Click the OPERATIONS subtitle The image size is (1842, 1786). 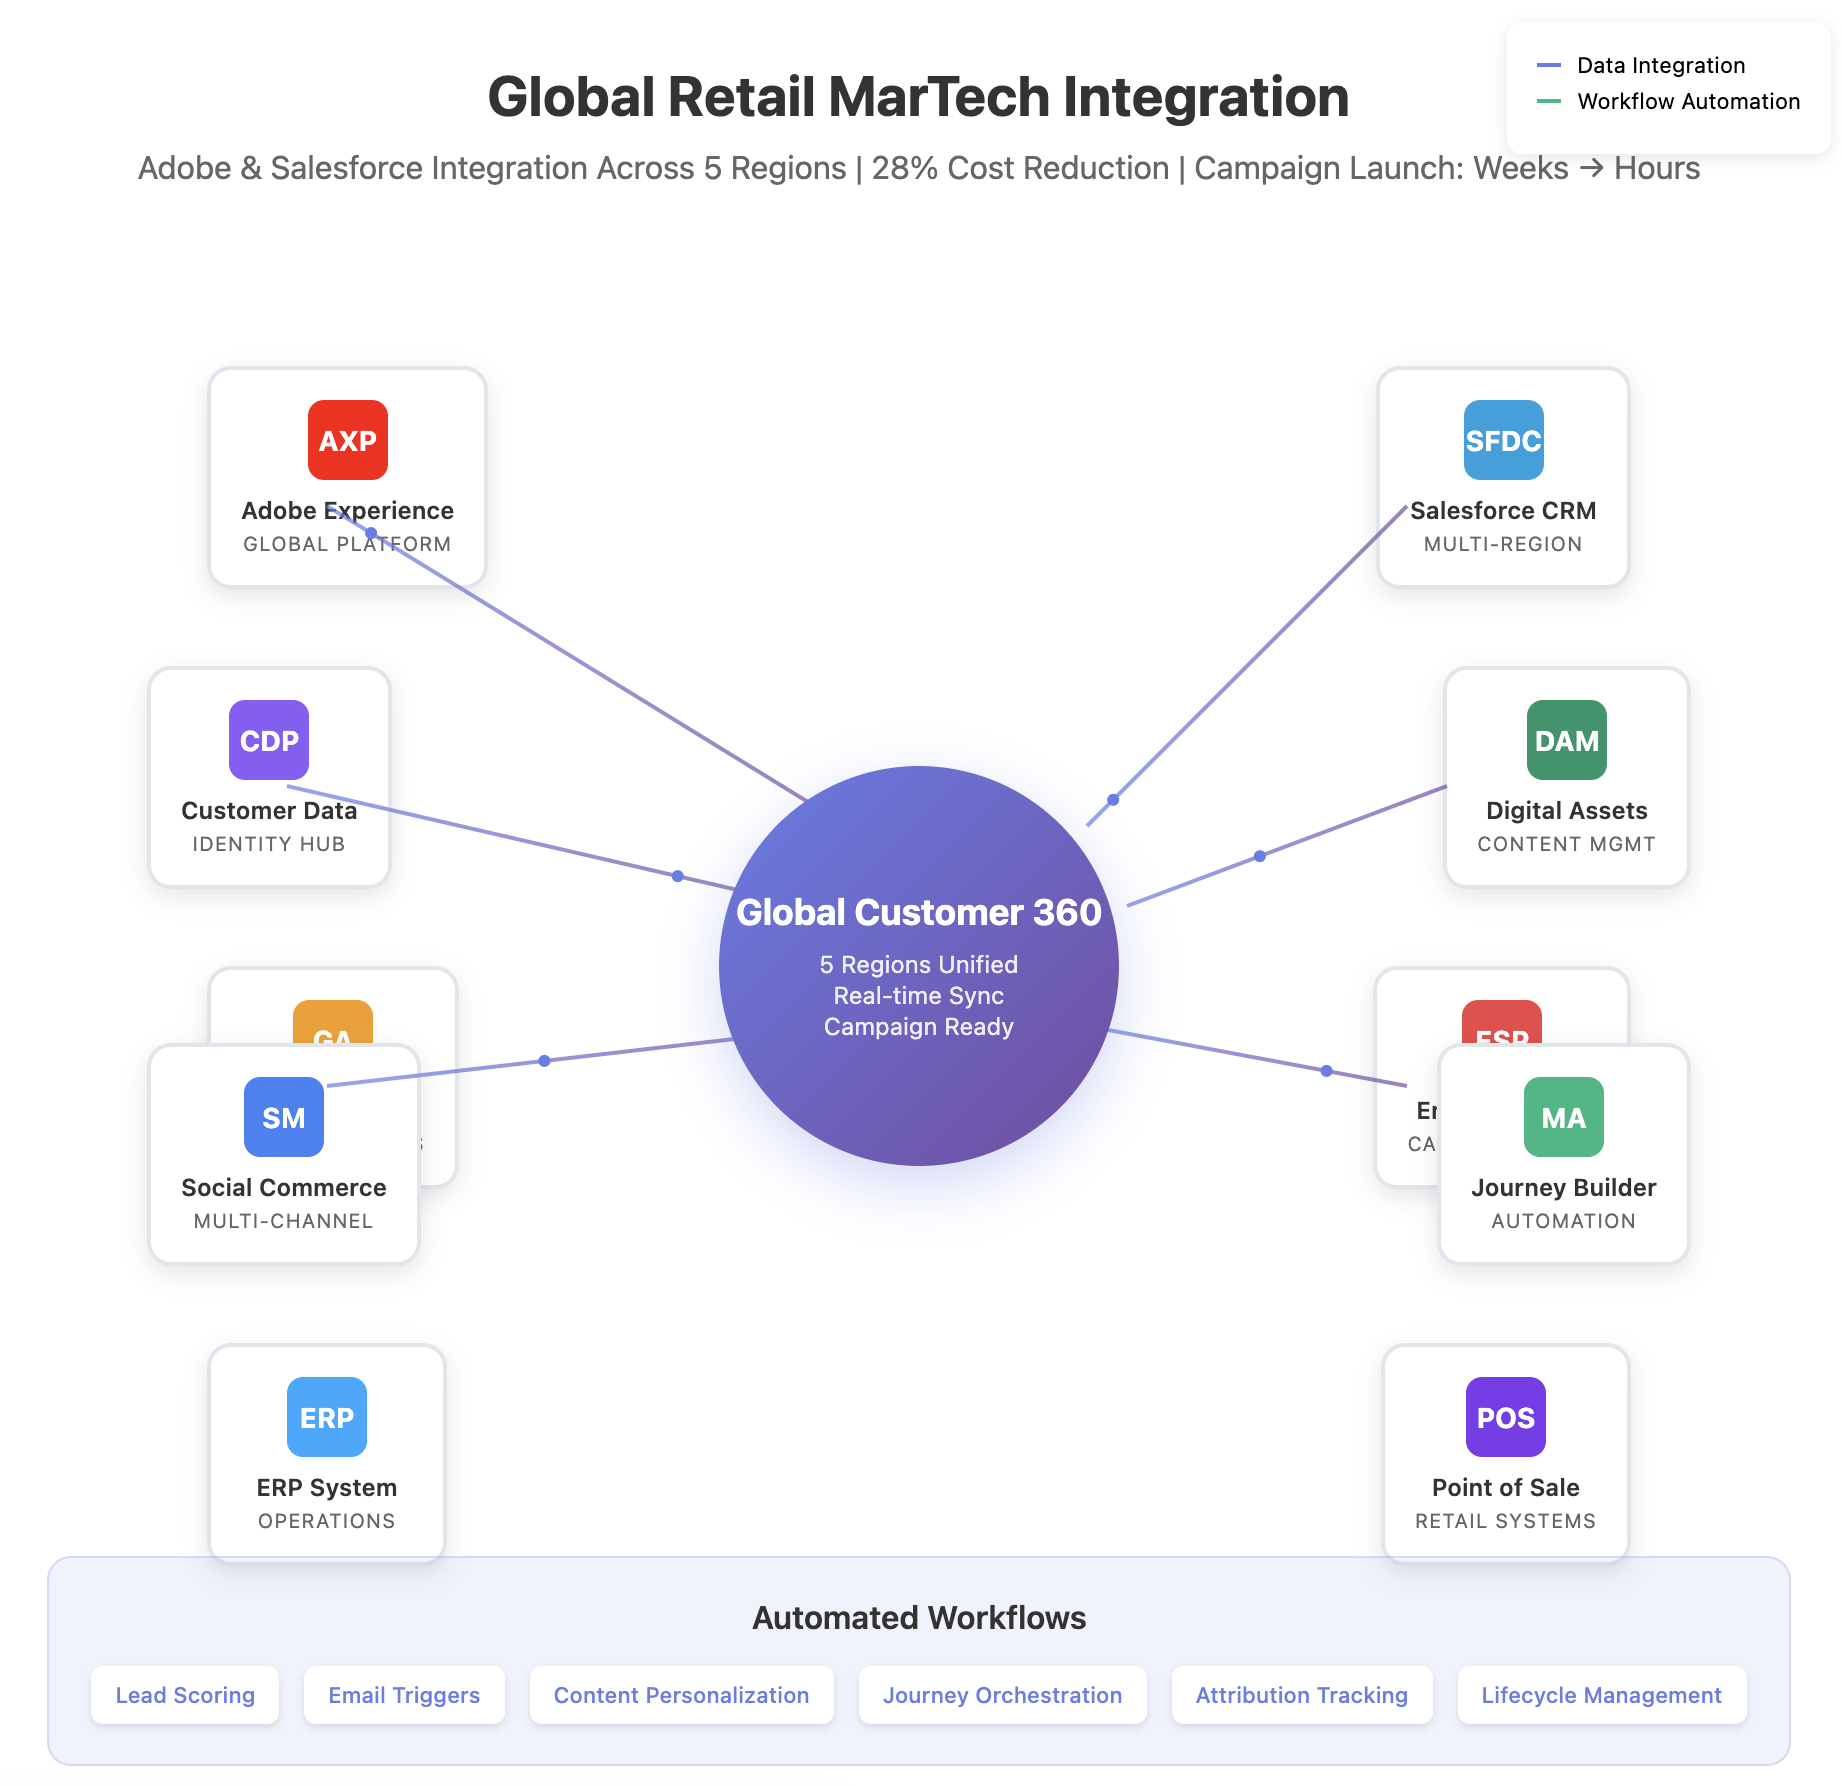pos(327,1521)
